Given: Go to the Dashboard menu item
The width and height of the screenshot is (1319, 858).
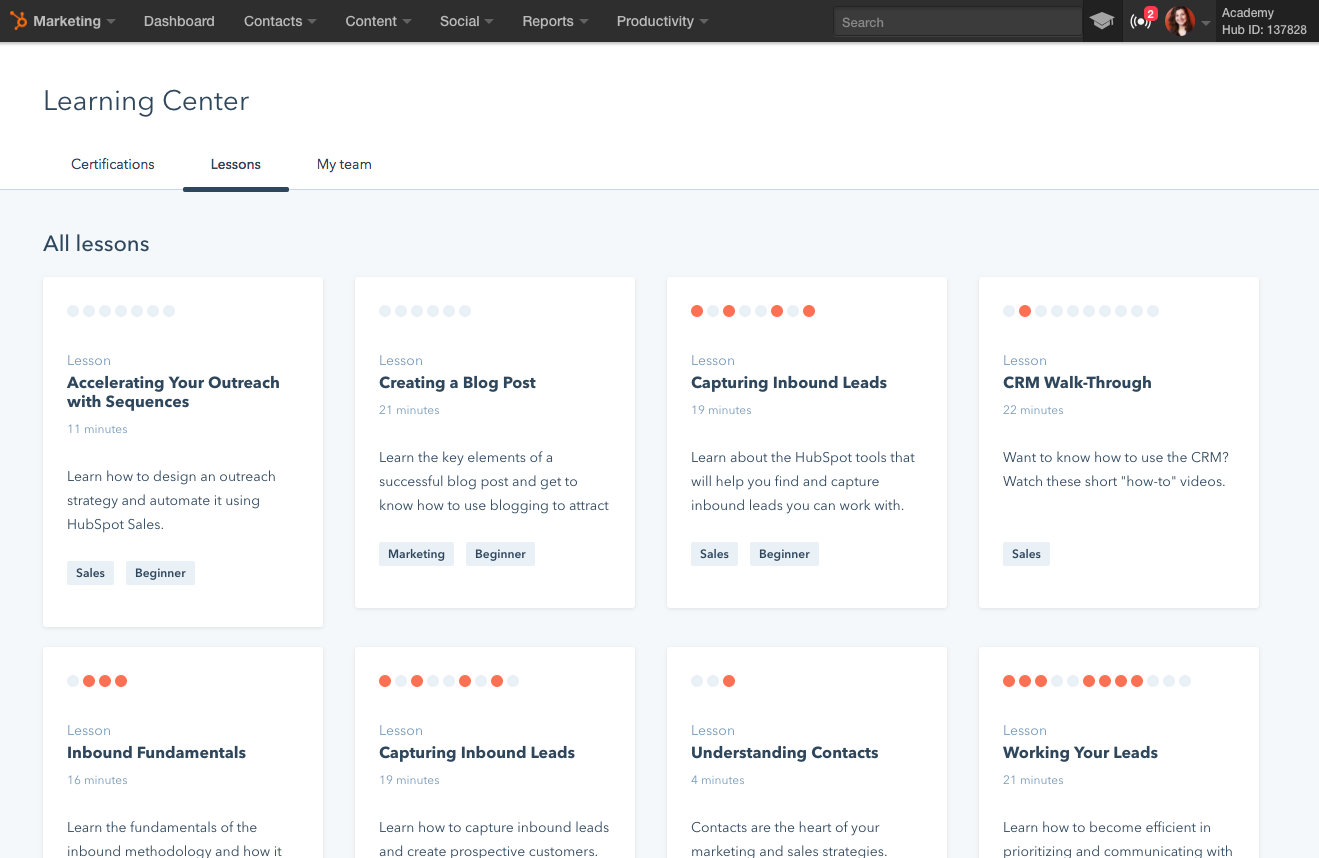Looking at the screenshot, I should point(179,21).
